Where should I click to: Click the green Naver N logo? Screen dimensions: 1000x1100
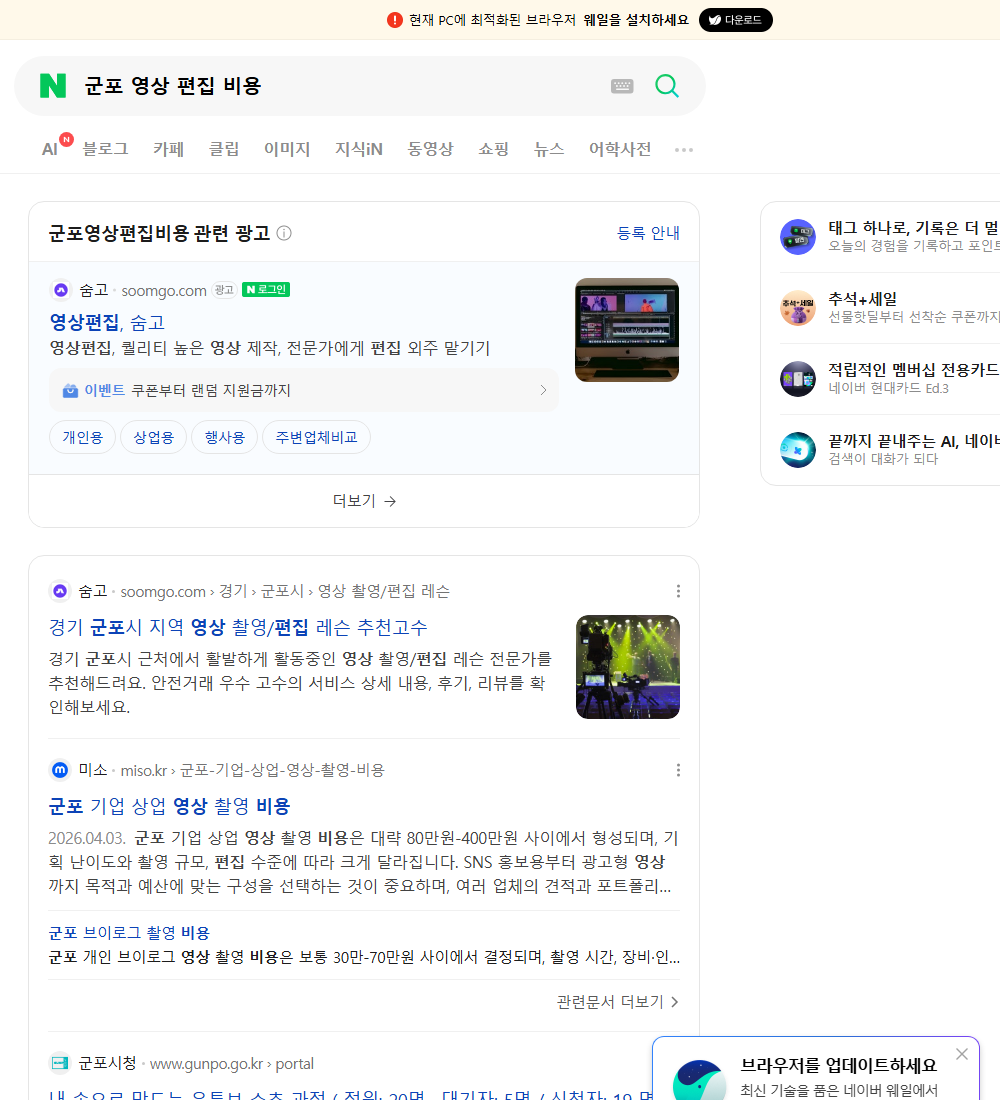pos(53,86)
